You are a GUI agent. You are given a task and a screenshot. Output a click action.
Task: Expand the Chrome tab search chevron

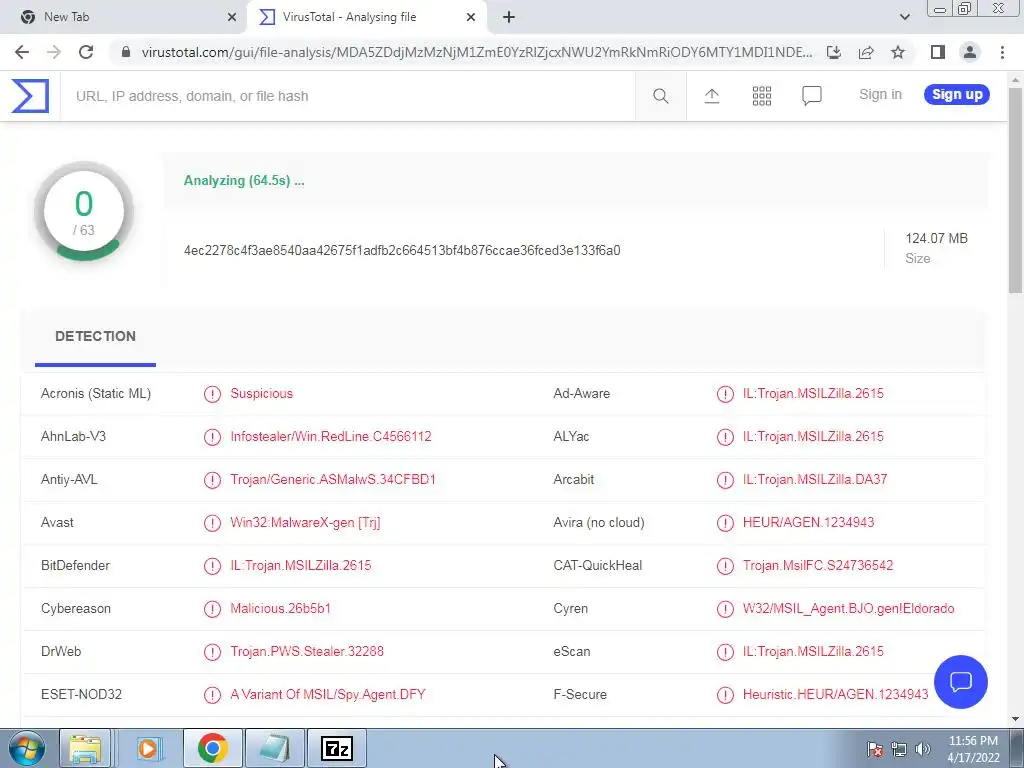pos(904,17)
